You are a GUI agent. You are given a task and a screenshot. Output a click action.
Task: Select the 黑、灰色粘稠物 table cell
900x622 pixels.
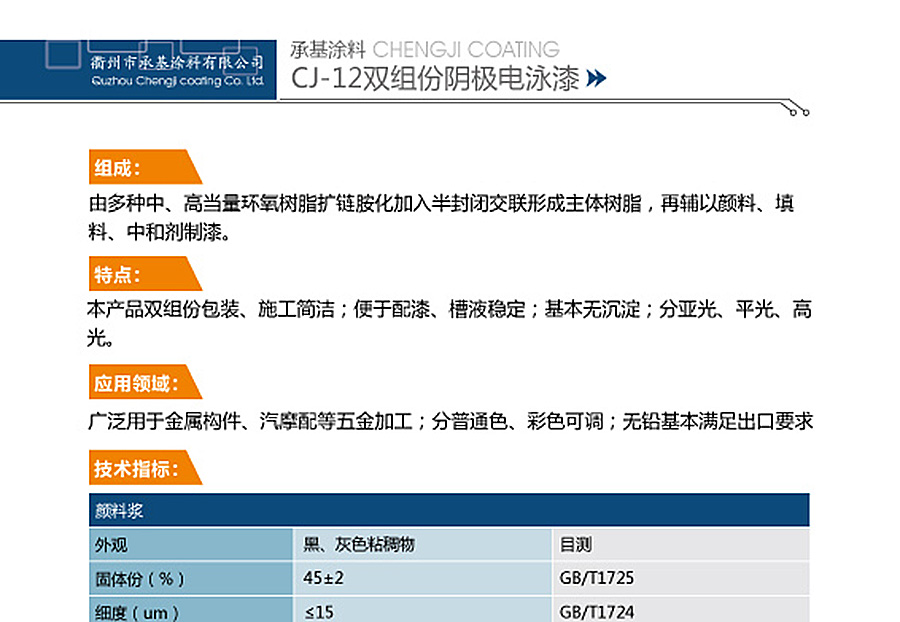pyautogui.click(x=422, y=545)
